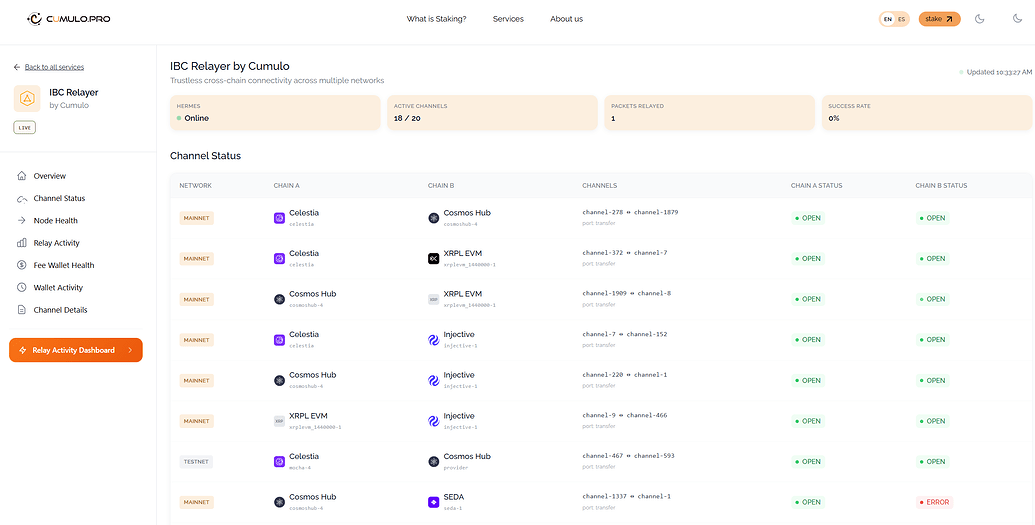Click the red ERROR status badge
The height and width of the screenshot is (525, 1035).
click(934, 503)
